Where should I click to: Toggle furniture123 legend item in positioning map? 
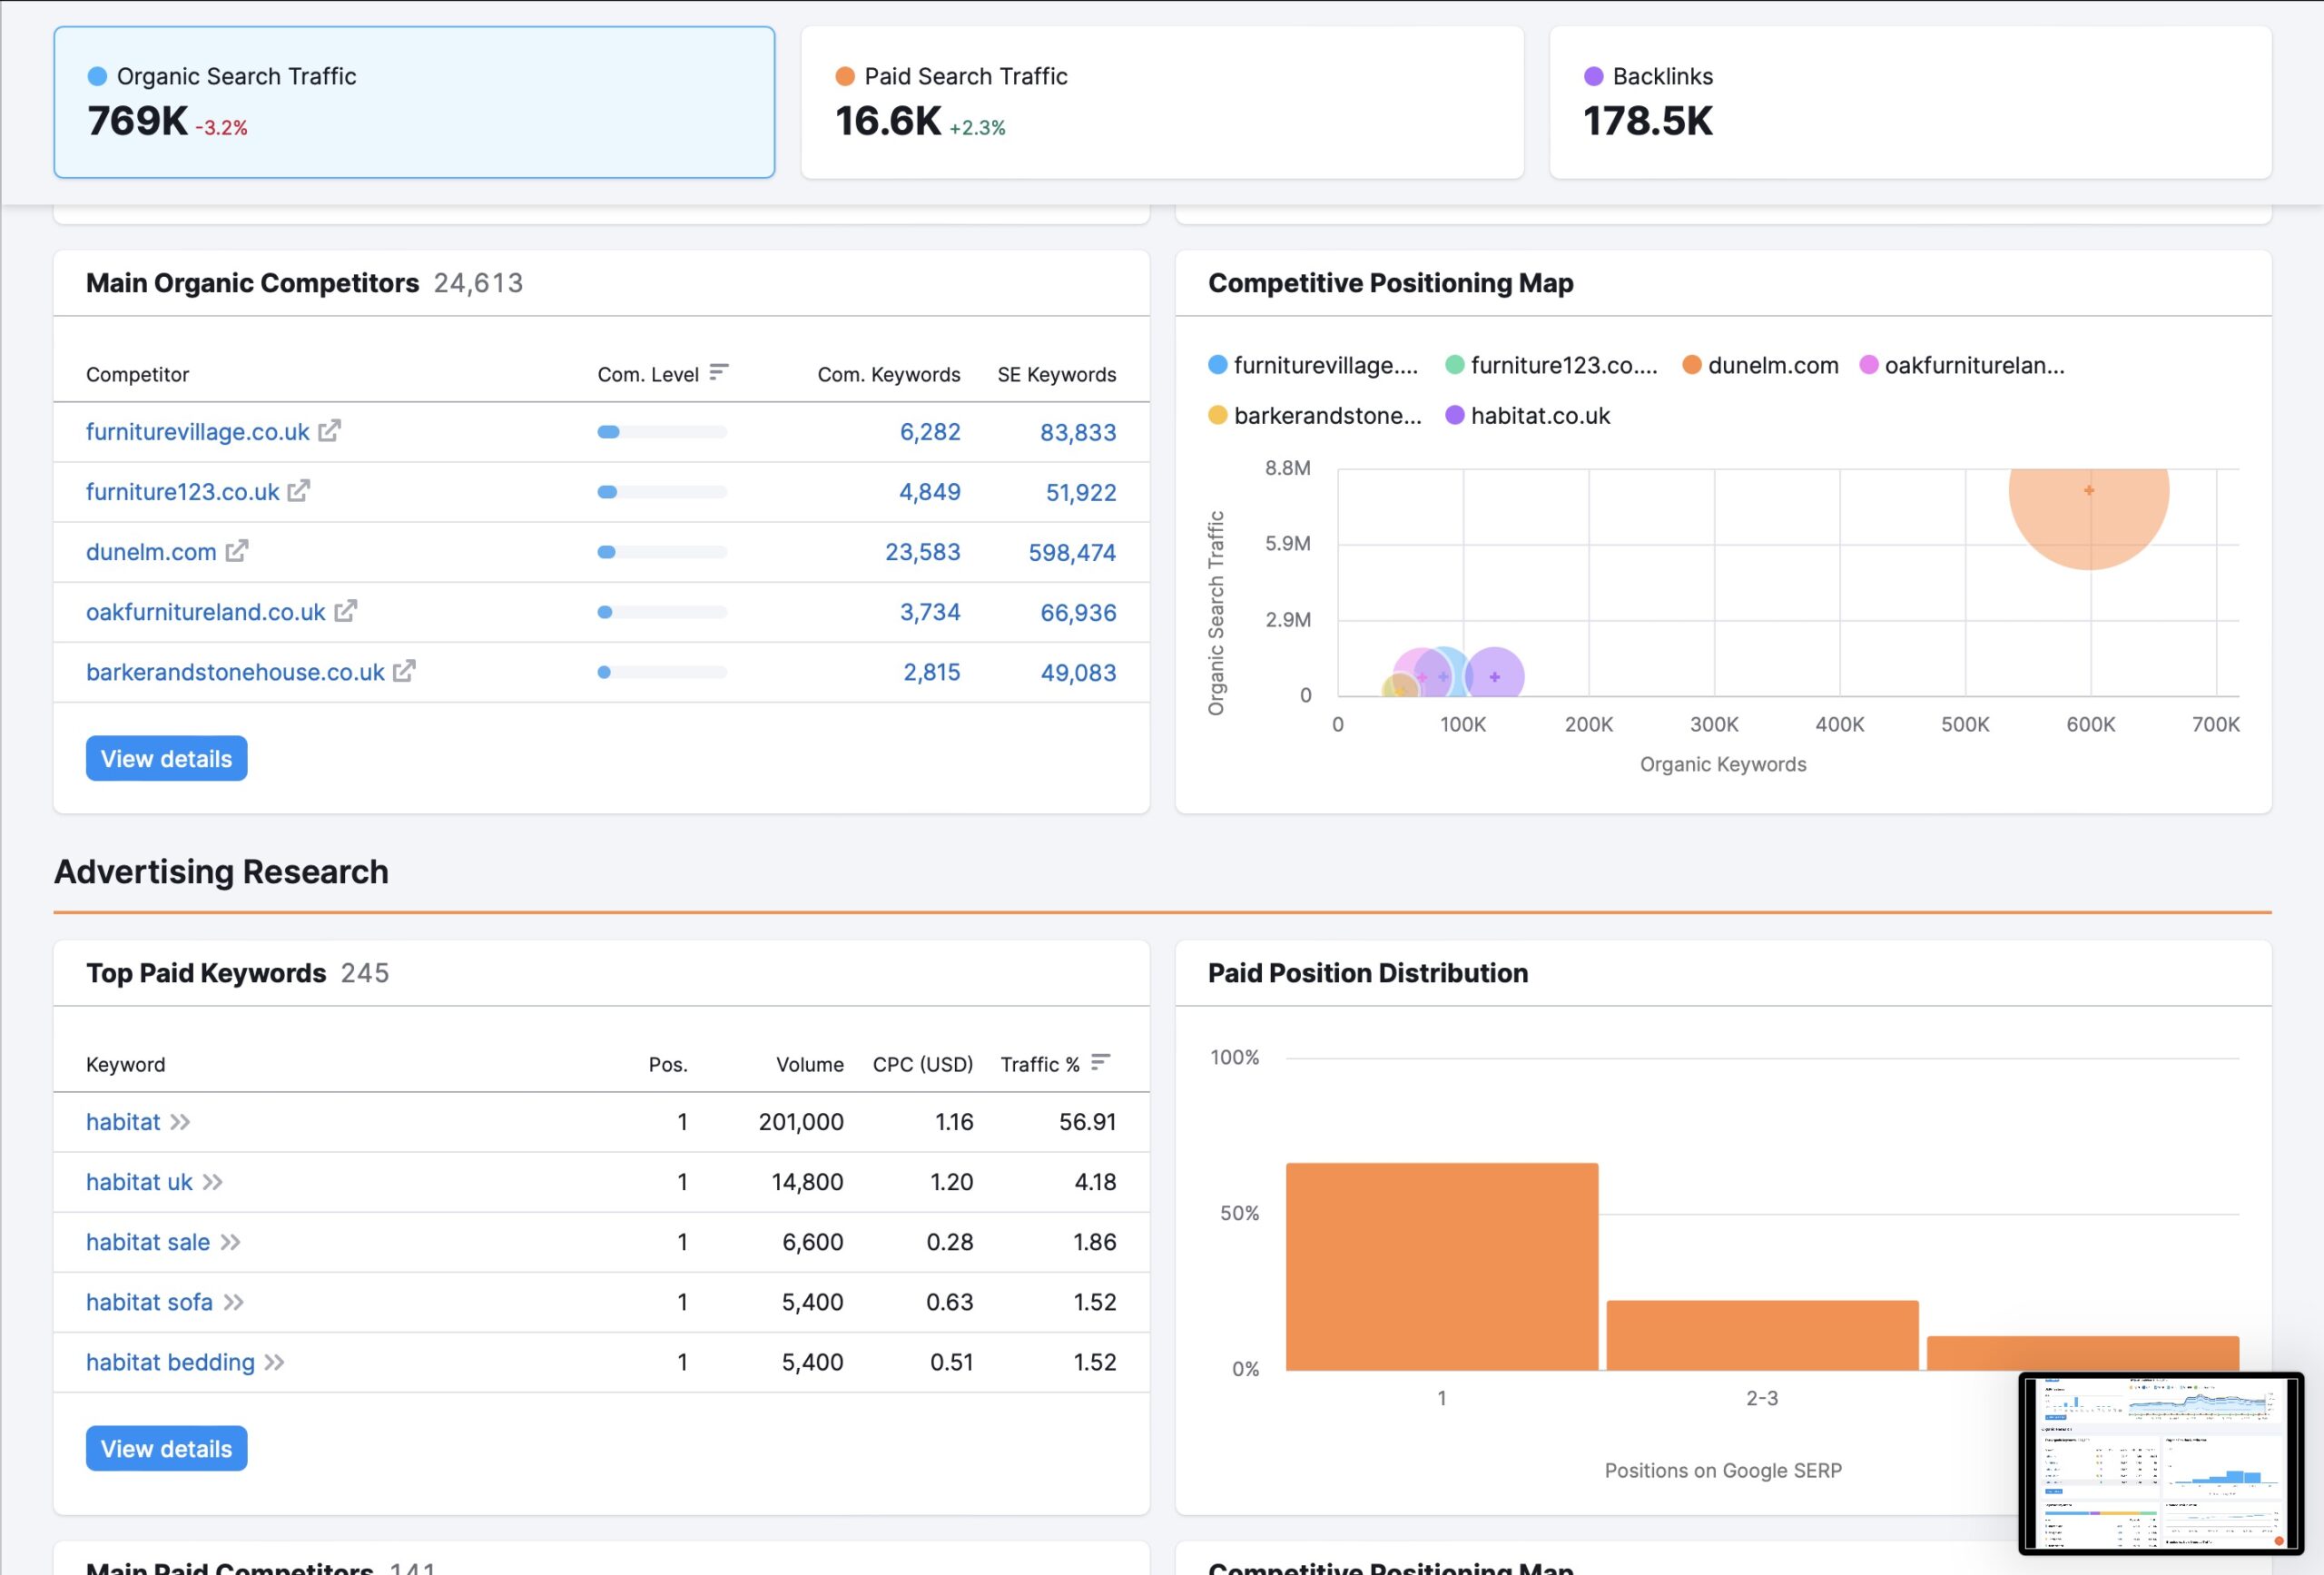click(1551, 365)
